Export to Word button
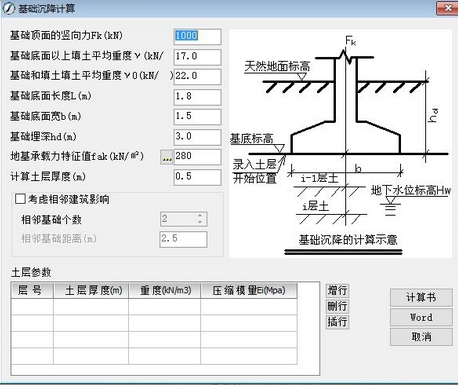Image resolution: width=458 pixels, height=385 pixels. click(421, 317)
